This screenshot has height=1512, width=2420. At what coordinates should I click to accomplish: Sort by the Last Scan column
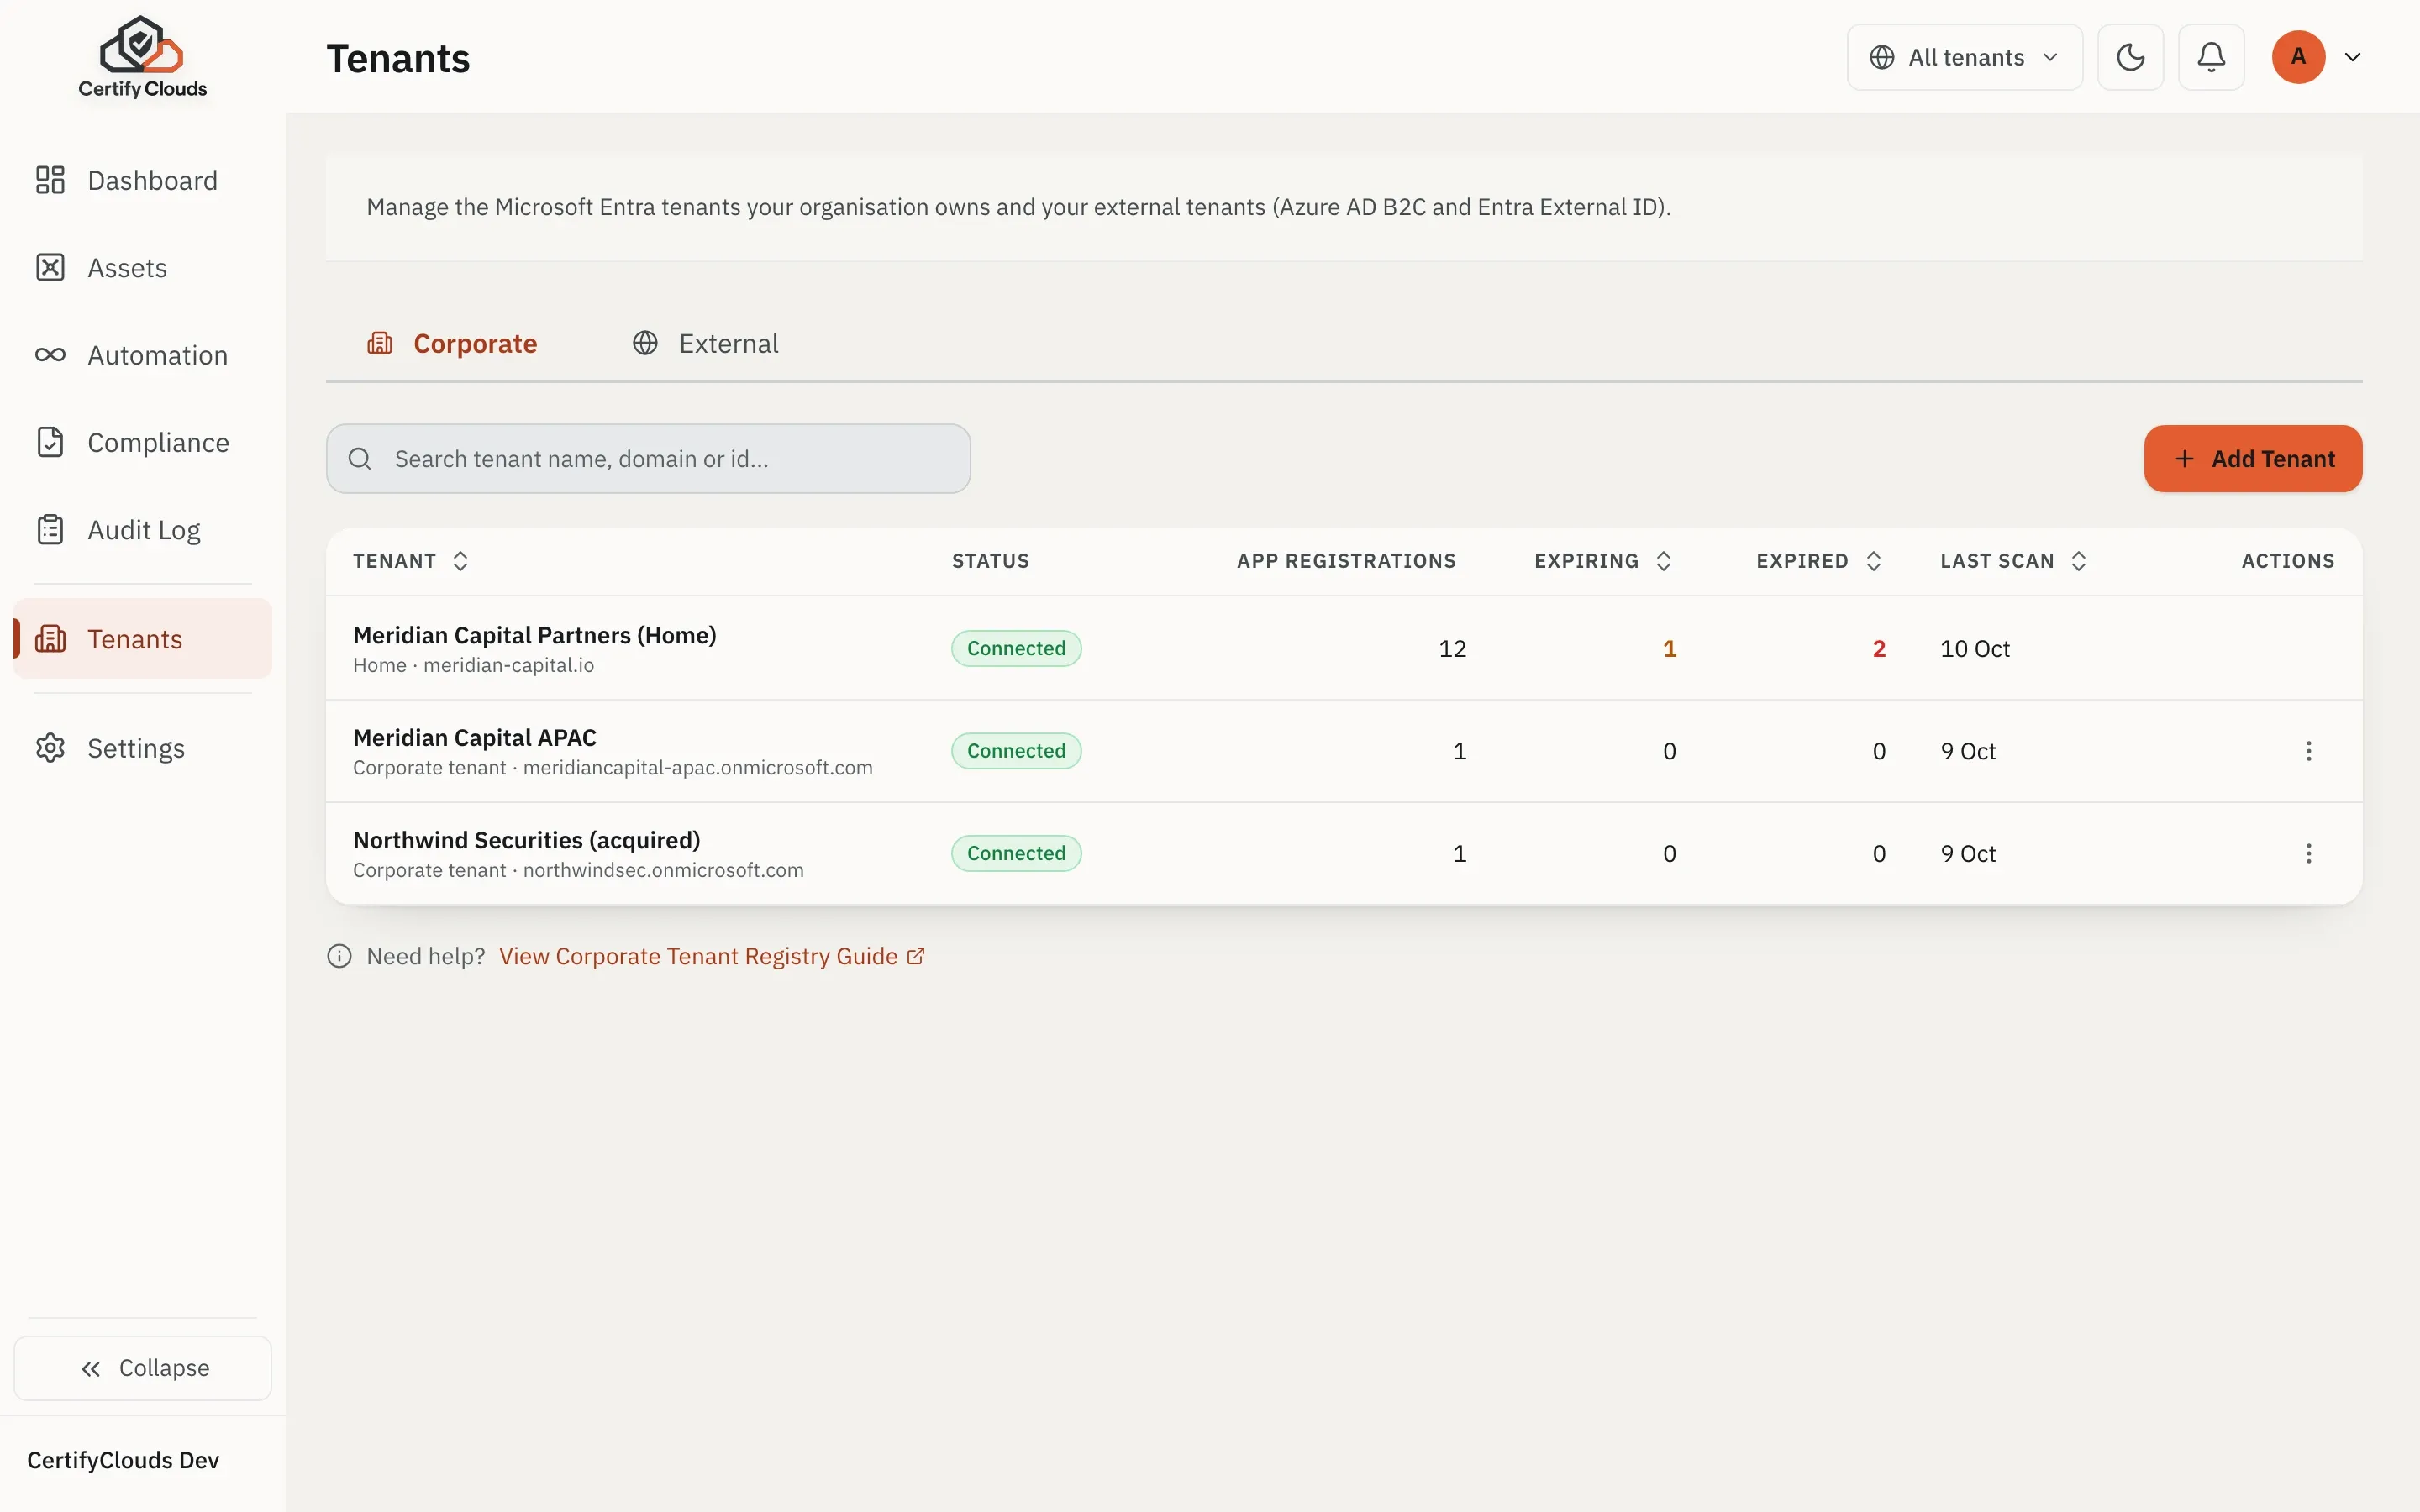[2013, 561]
